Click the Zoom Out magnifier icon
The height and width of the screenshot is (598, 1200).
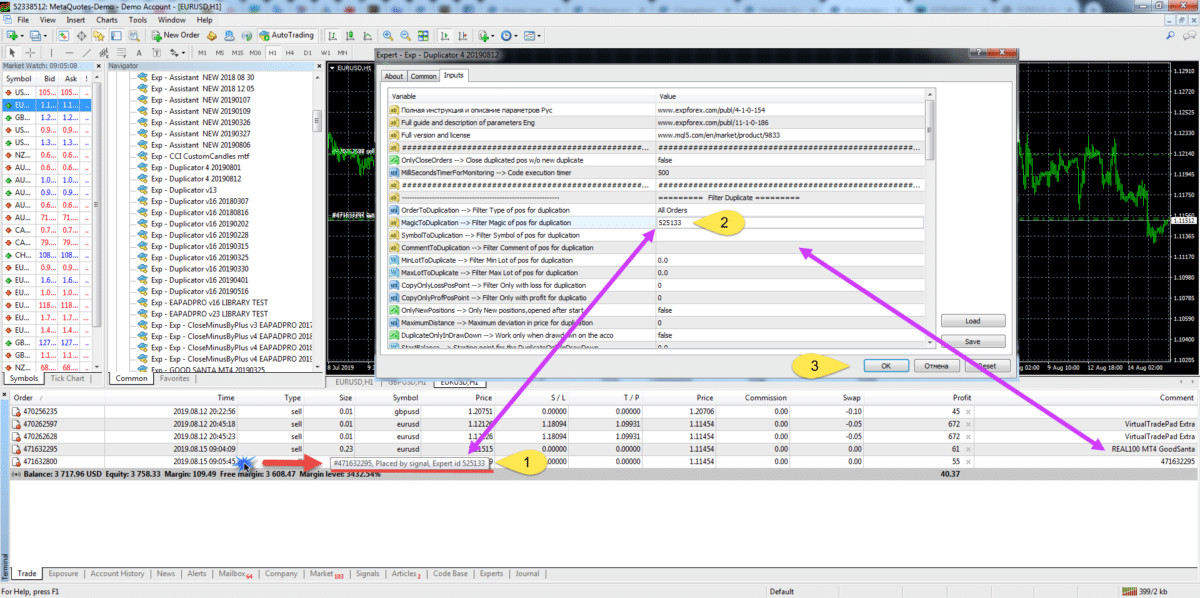(406, 35)
